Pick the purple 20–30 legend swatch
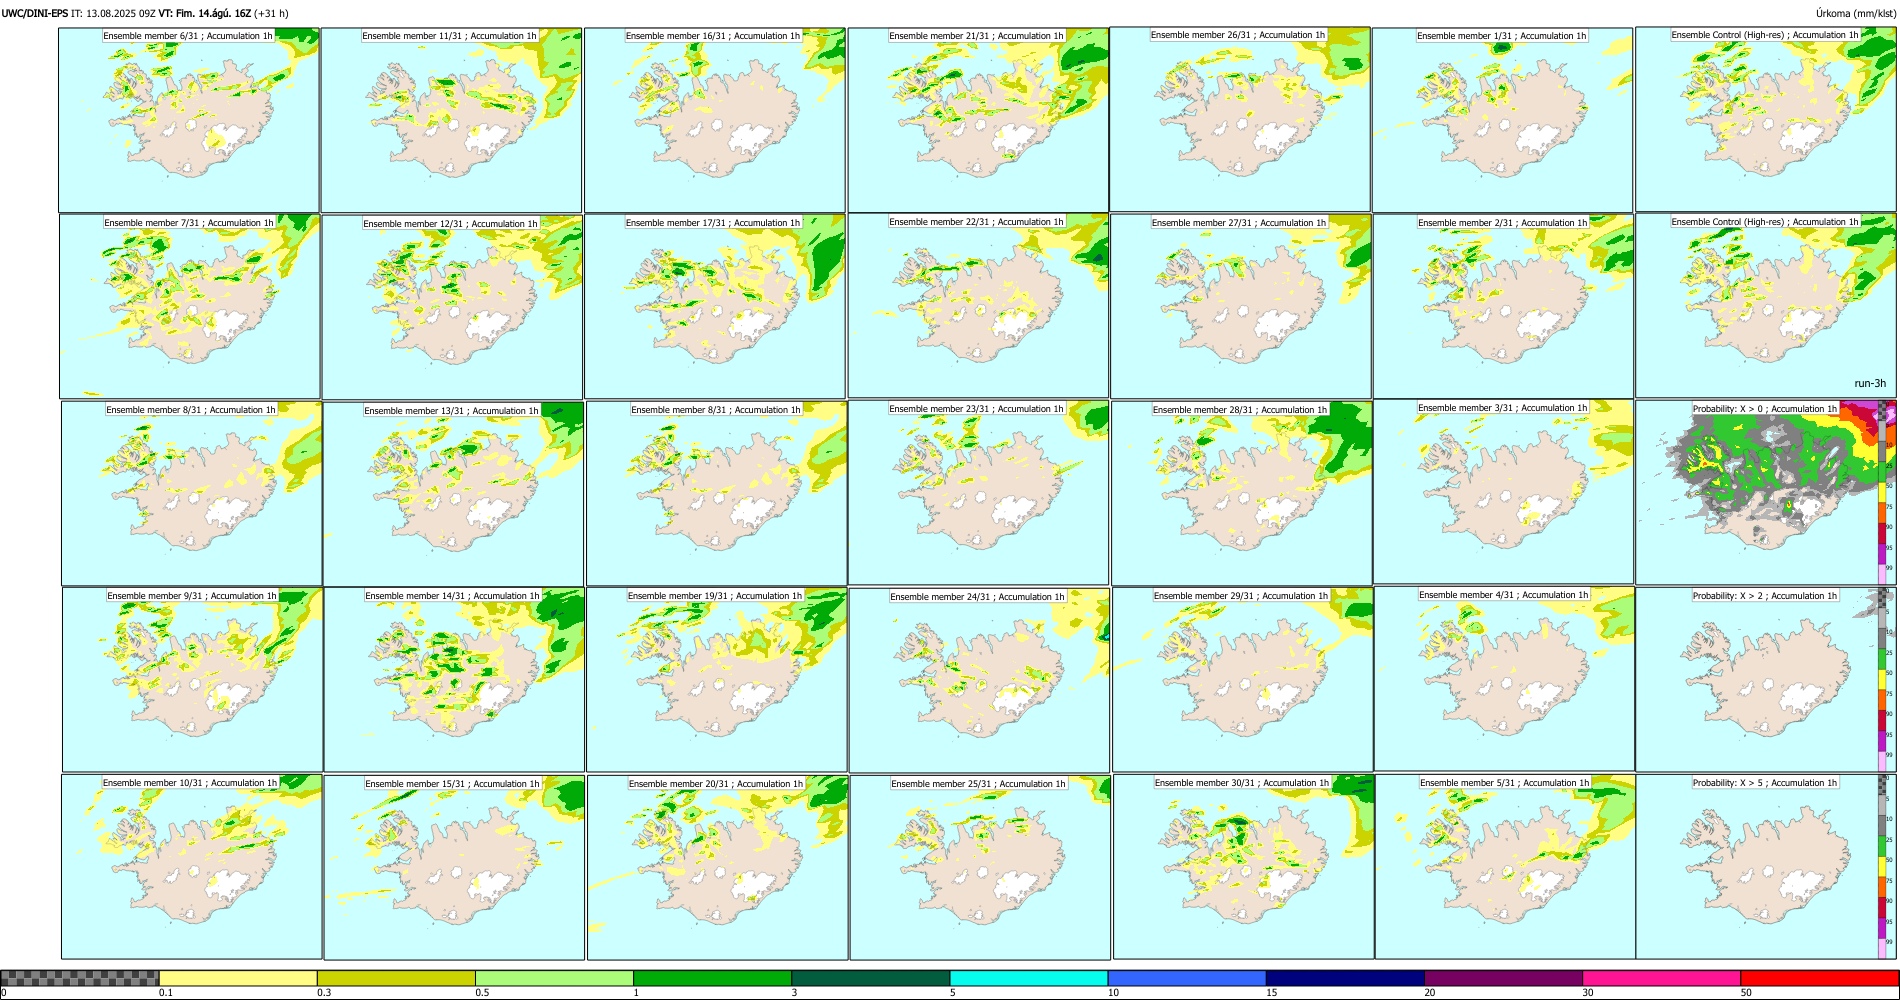 point(1503,978)
